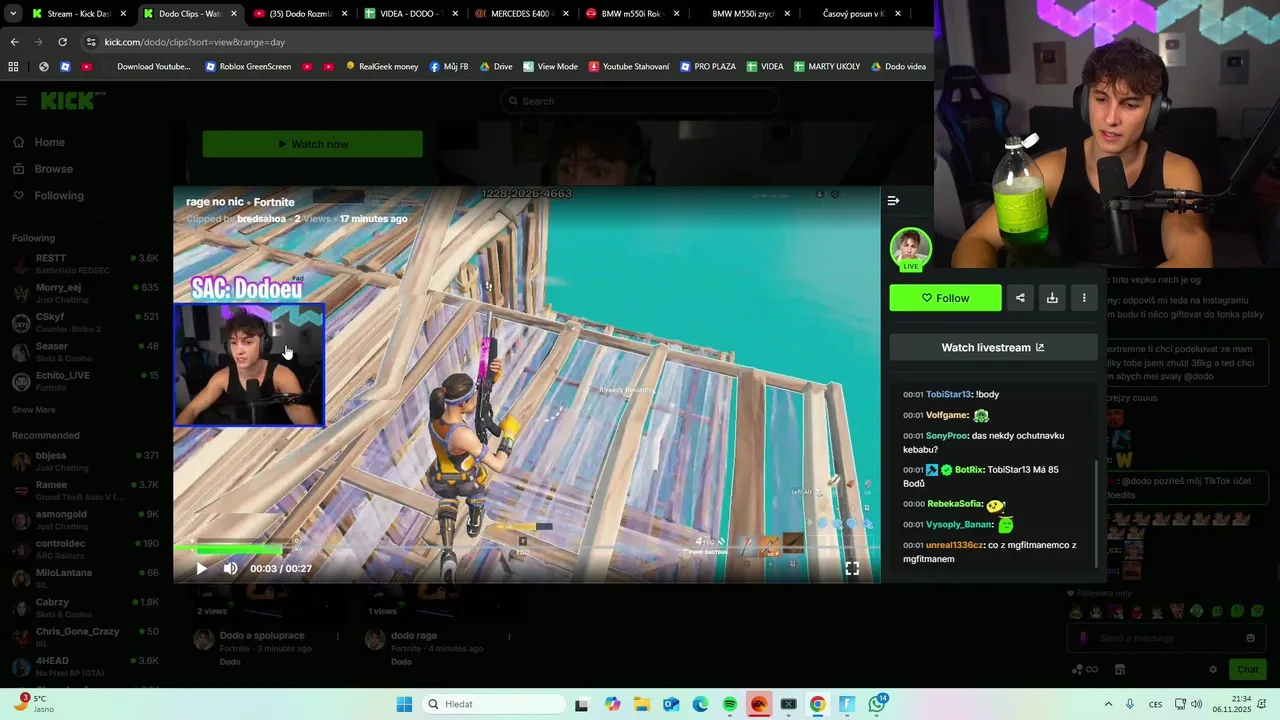The height and width of the screenshot is (720, 1280).
Task: Switch to MERCEDES E400 tab
Action: (520, 14)
